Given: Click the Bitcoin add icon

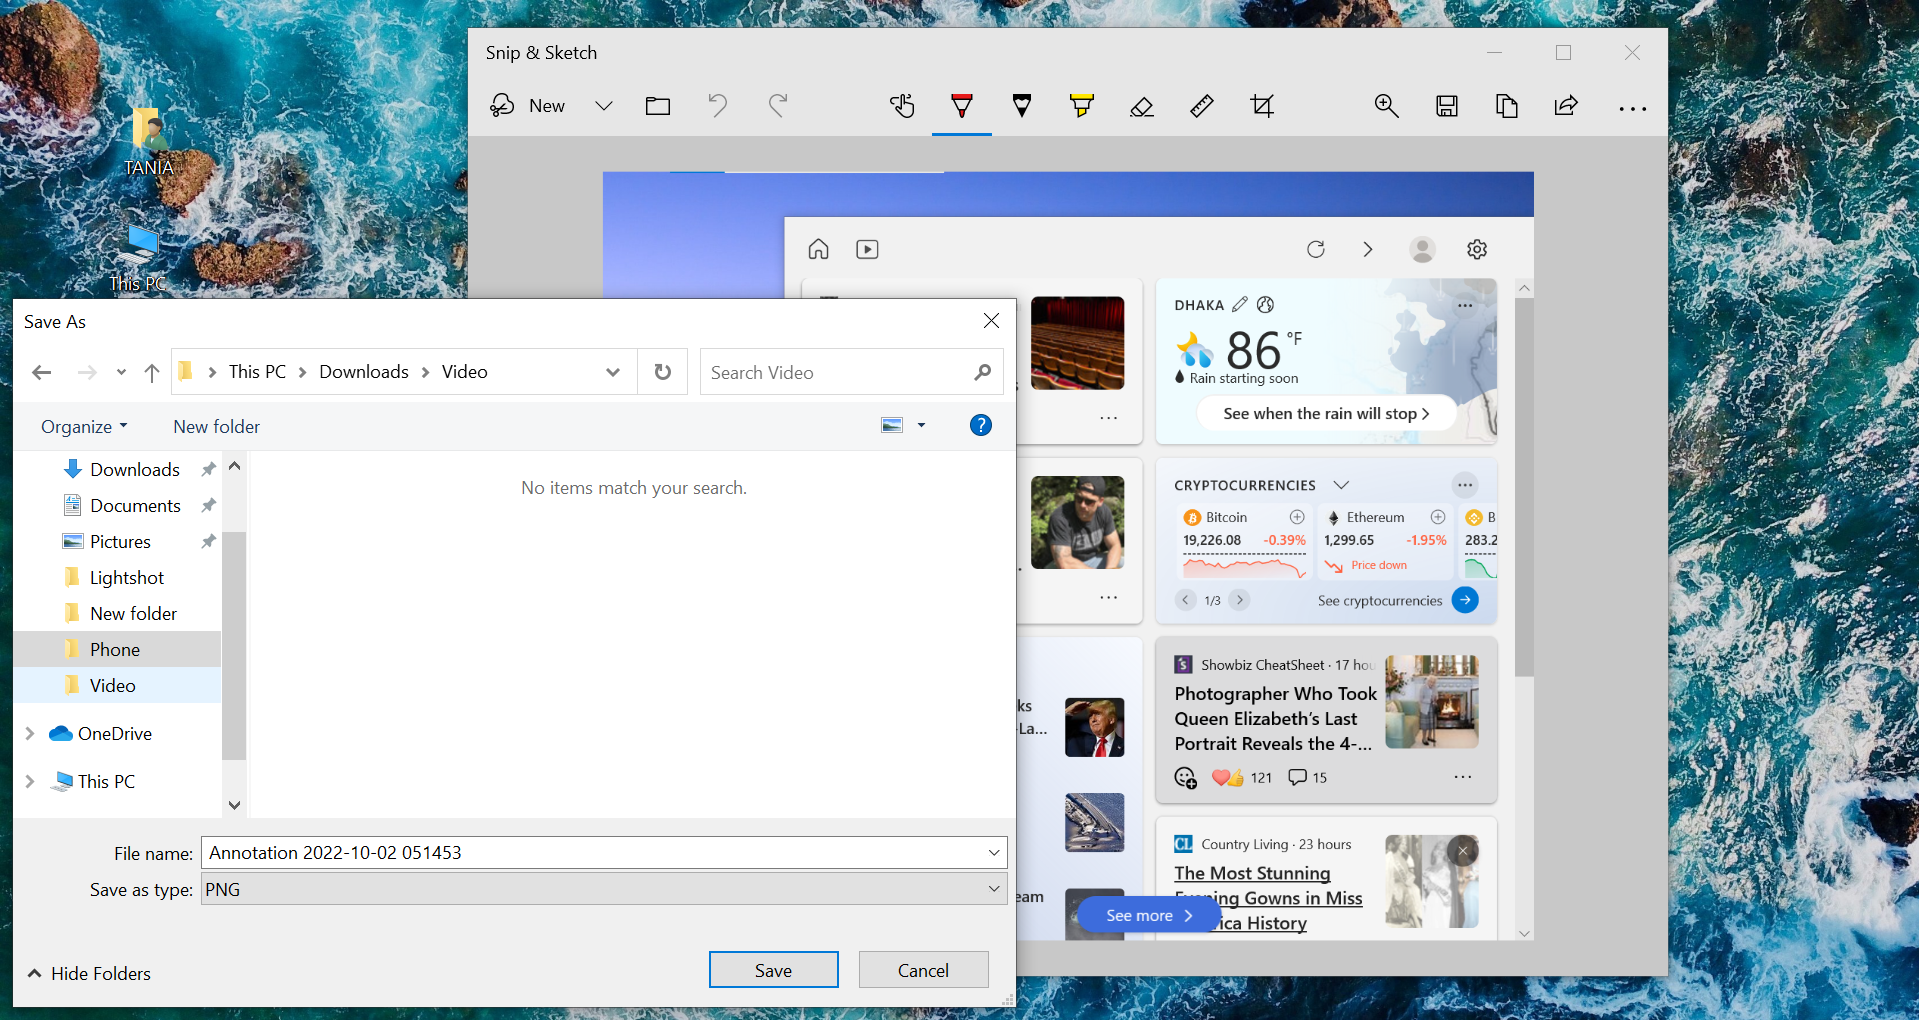Looking at the screenshot, I should pos(1297,517).
